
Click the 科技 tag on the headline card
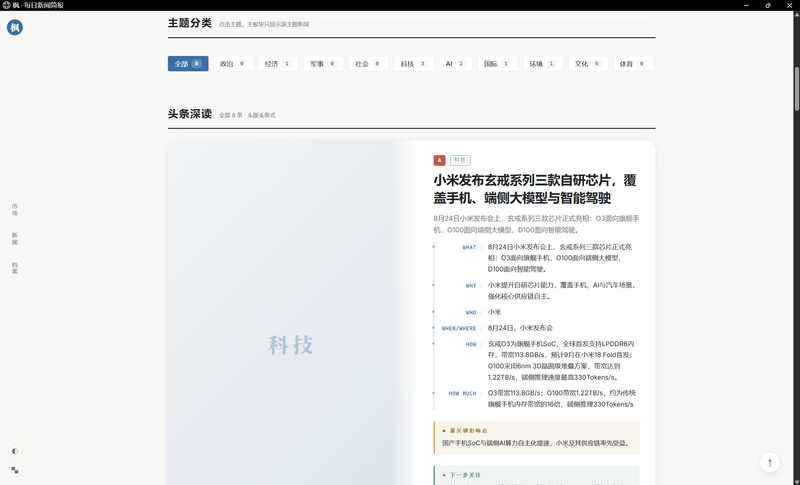point(460,160)
